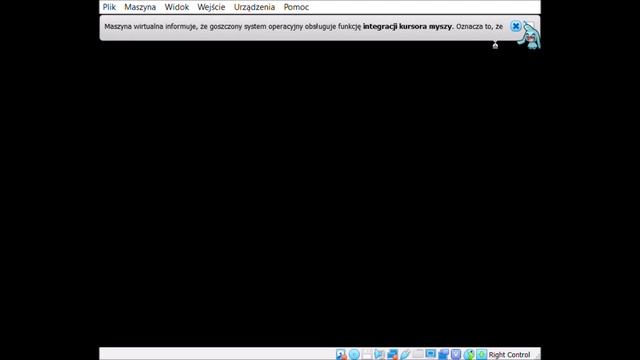Click the mouse integration notification message text
640x360 pixels.
point(303,27)
